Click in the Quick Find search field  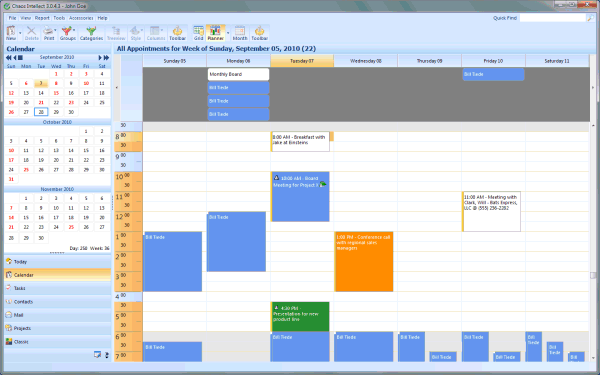pos(553,18)
